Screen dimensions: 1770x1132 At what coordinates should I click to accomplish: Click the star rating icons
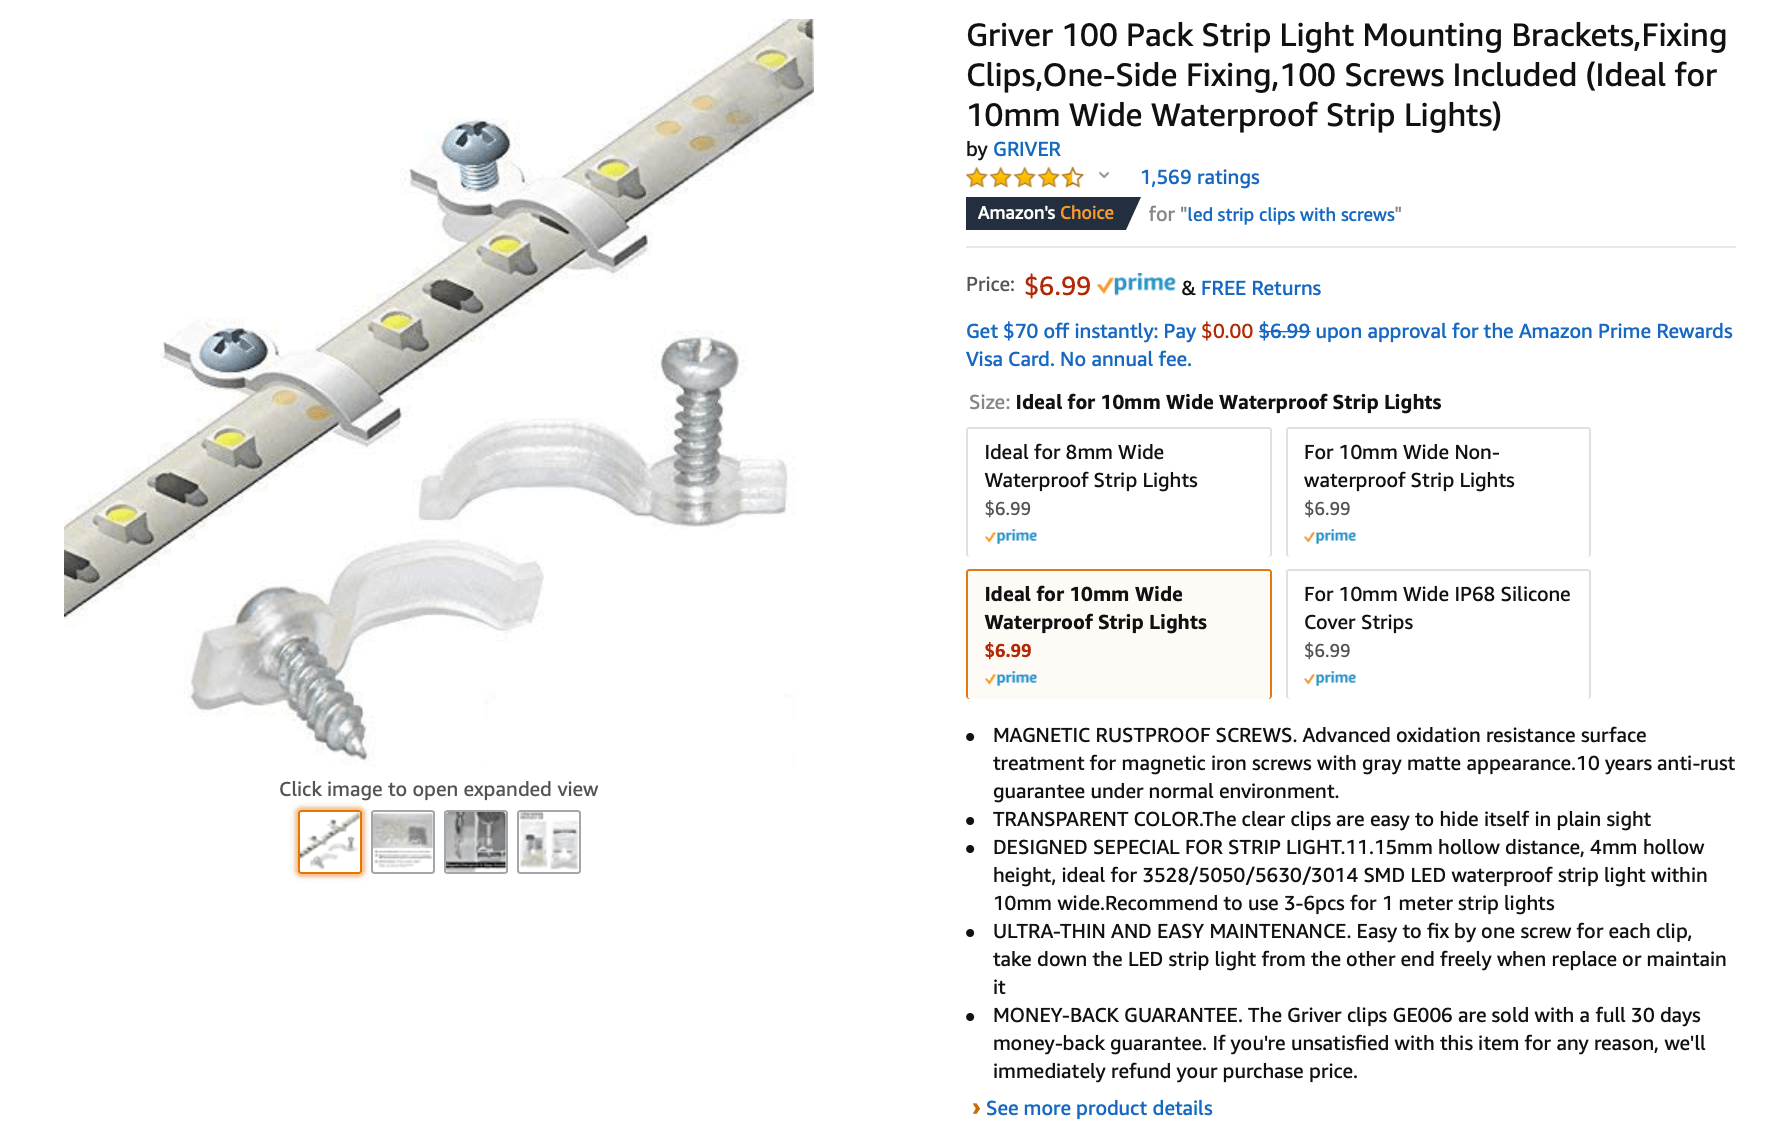coord(1025,178)
